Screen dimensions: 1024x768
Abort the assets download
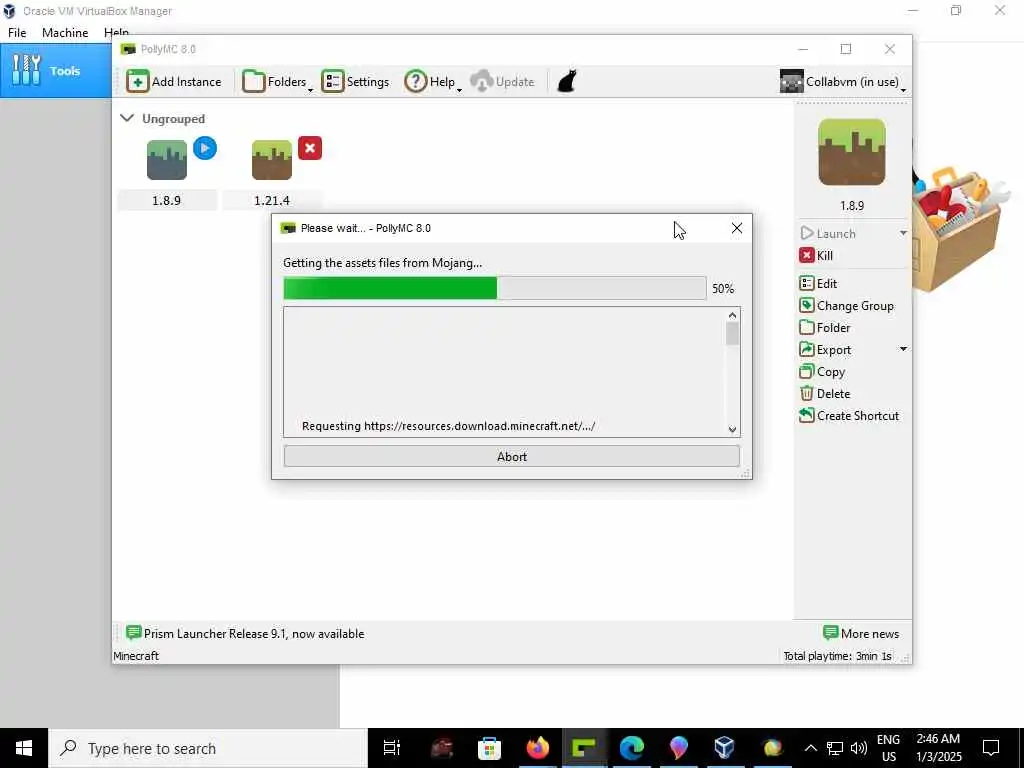511,456
